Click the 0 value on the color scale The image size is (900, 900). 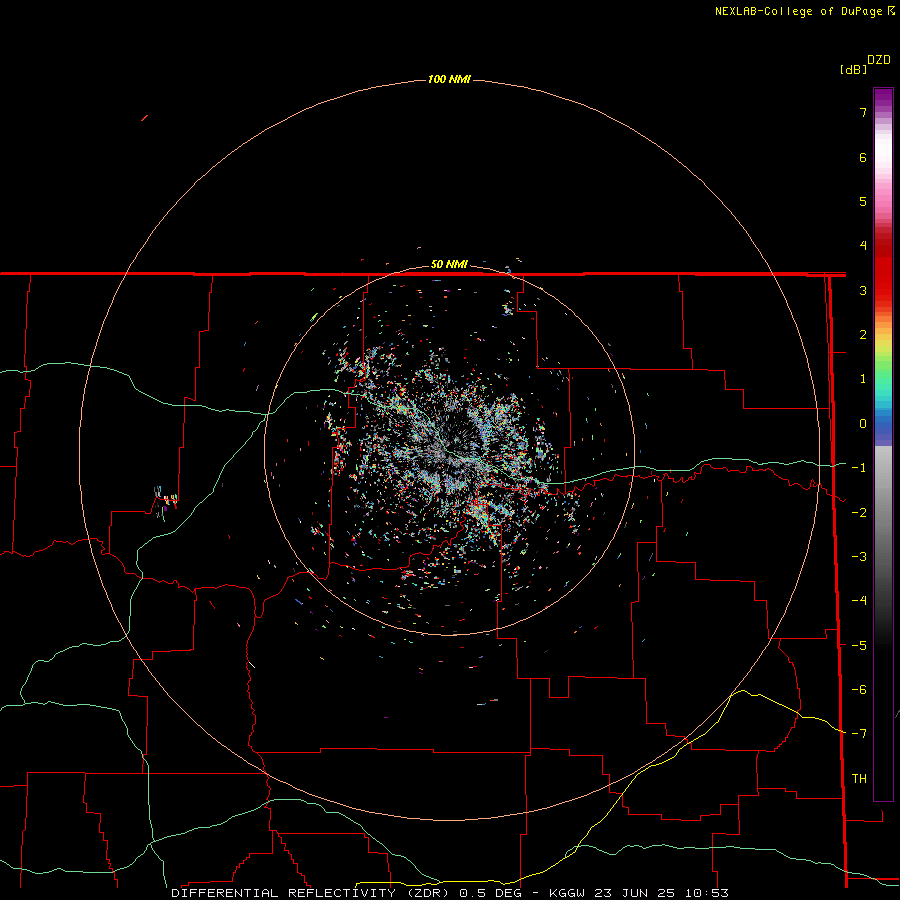click(x=863, y=424)
